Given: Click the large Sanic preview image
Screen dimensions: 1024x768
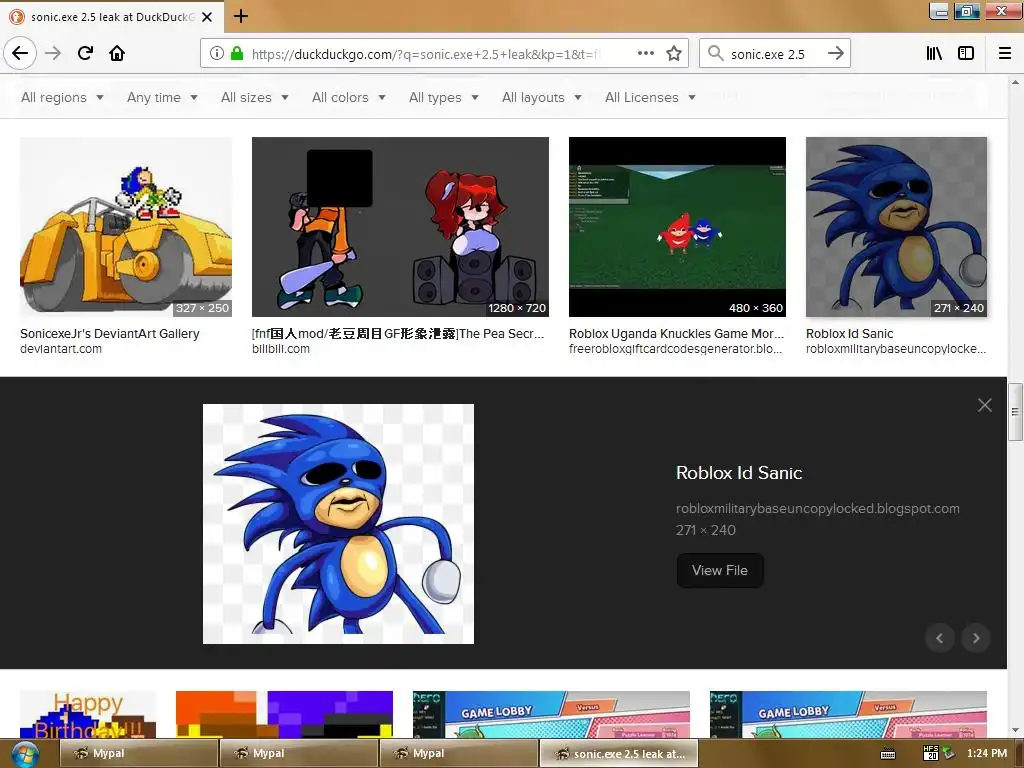Looking at the screenshot, I should pos(338,524).
